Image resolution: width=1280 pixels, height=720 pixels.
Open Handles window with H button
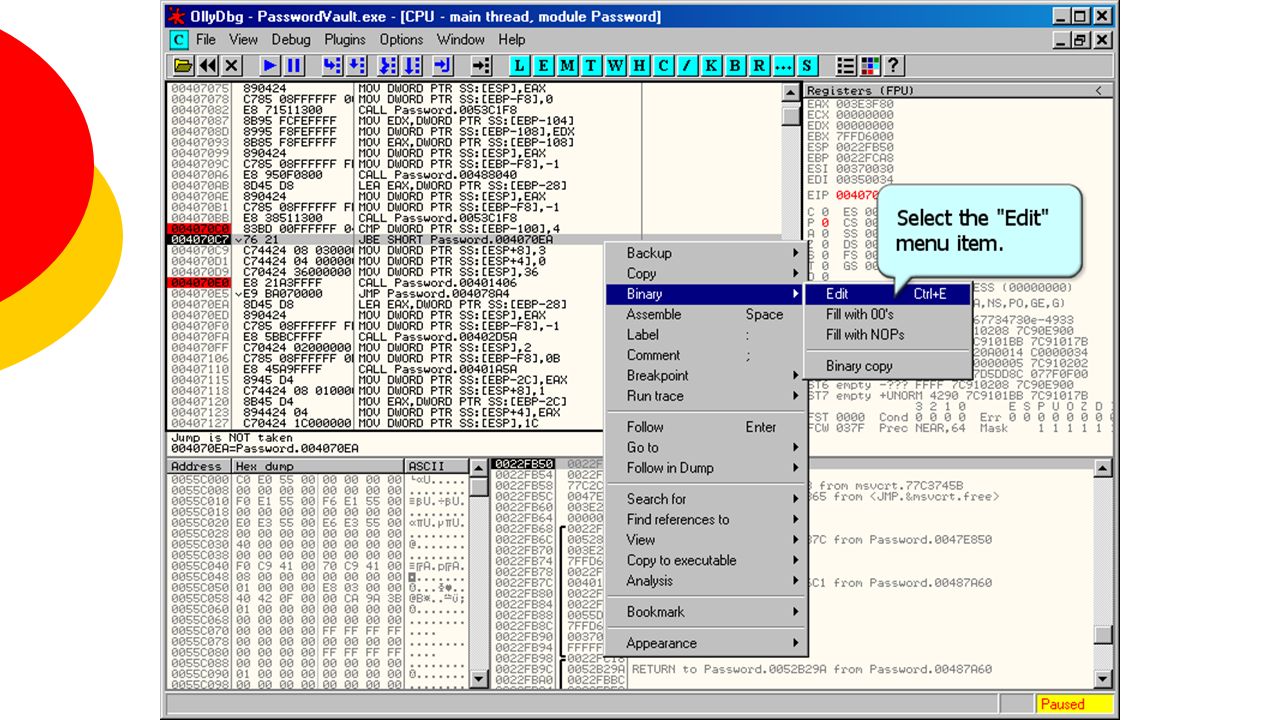pos(640,66)
